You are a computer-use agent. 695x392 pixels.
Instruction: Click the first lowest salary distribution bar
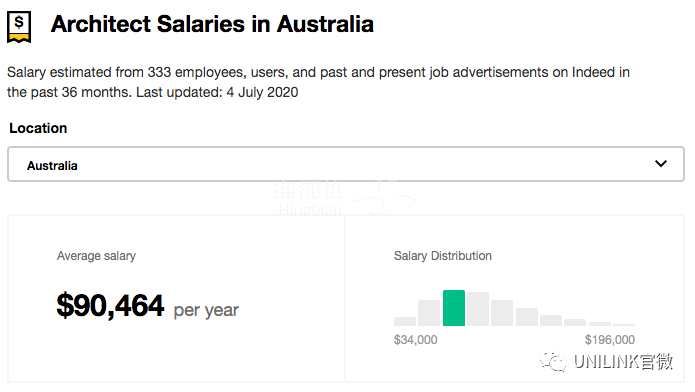pyautogui.click(x=405, y=321)
